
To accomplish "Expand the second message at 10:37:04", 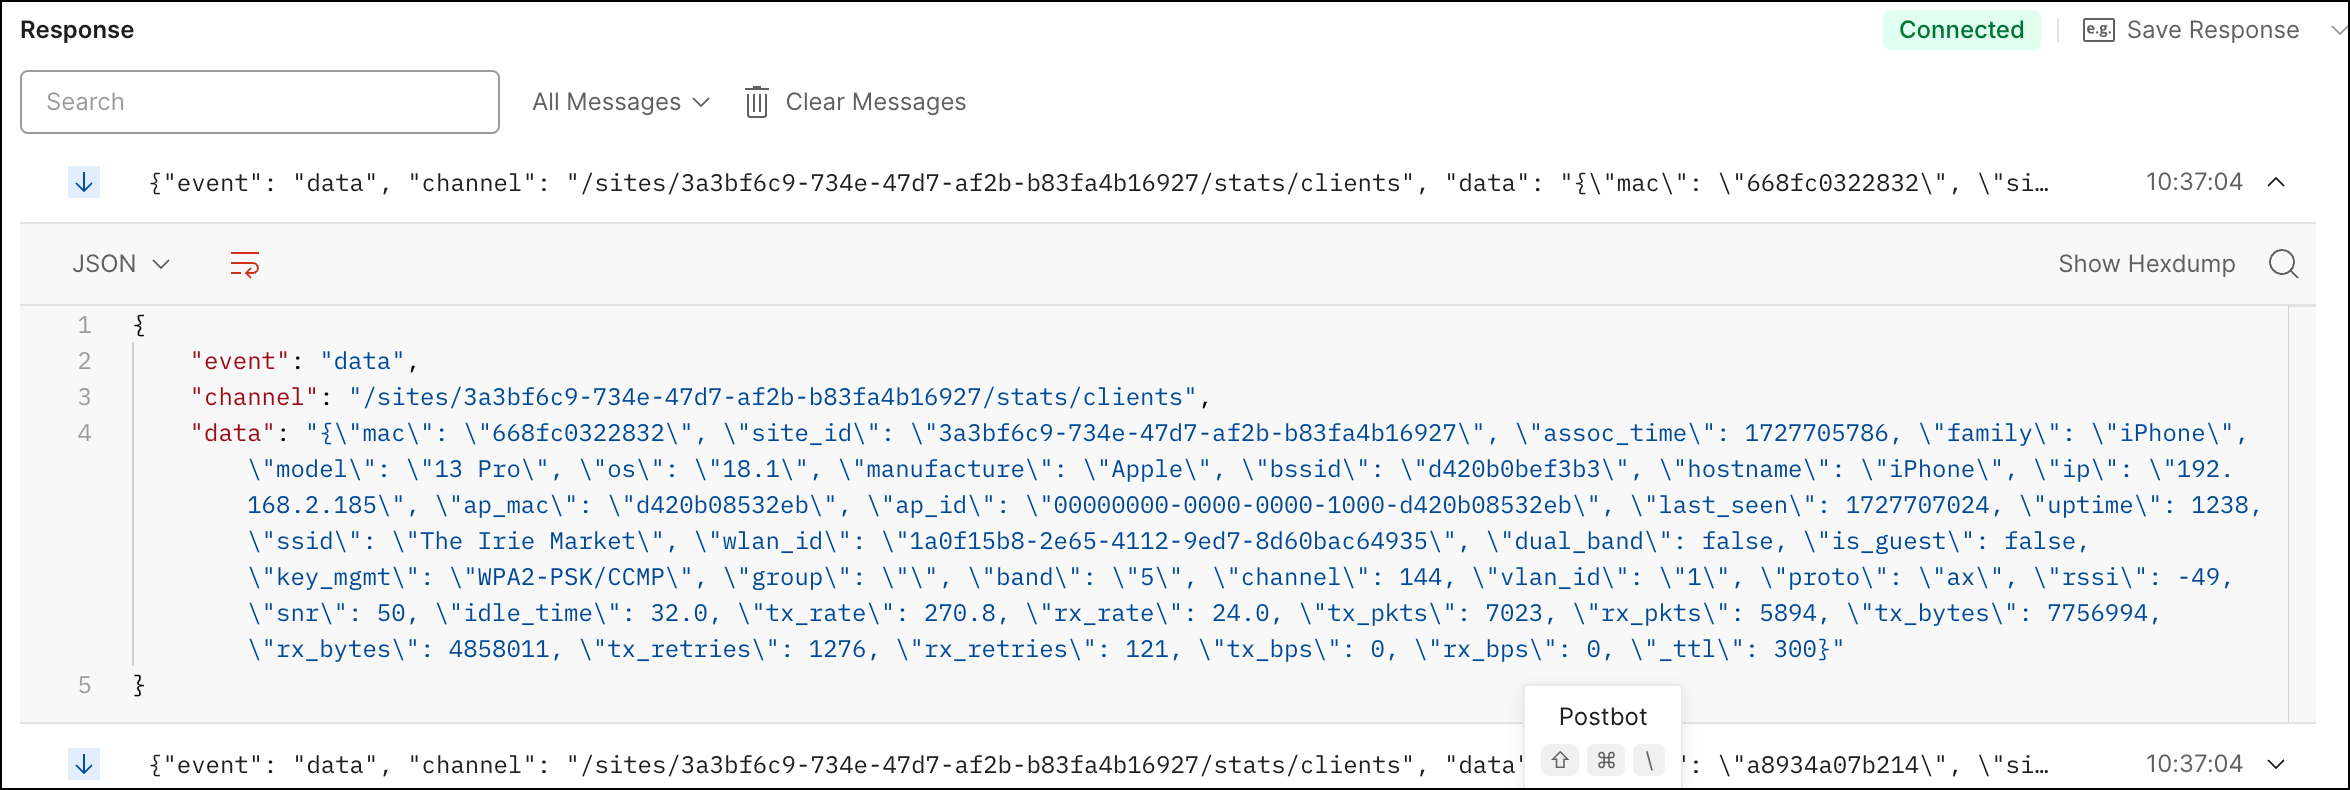I will (2276, 764).
